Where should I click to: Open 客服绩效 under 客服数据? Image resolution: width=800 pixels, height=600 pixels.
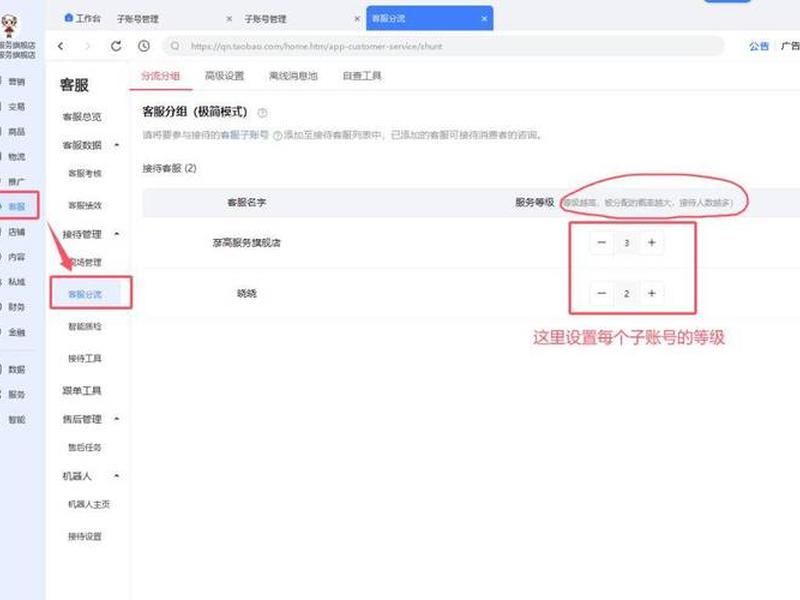pos(85,205)
